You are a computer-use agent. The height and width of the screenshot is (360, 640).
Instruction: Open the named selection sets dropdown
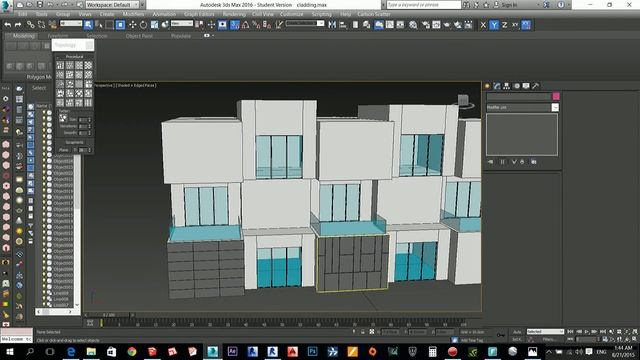tap(304, 24)
